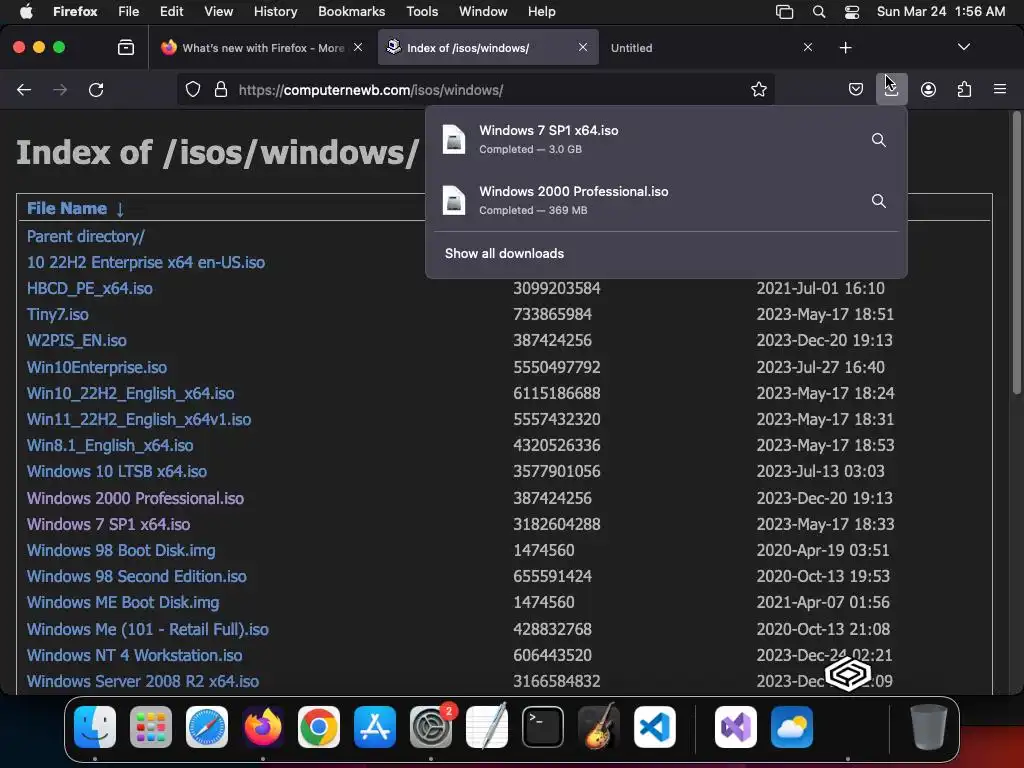
Task: Click the forward navigation arrow
Action: 60,89
